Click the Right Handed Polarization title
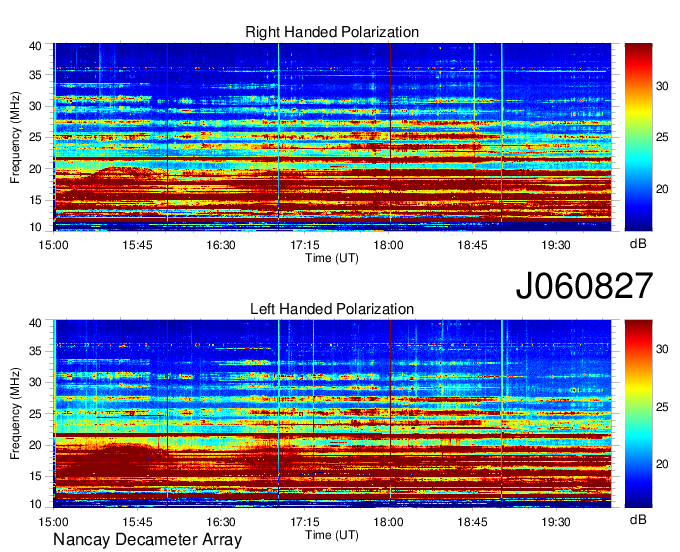680x552 pixels. pyautogui.click(x=332, y=32)
